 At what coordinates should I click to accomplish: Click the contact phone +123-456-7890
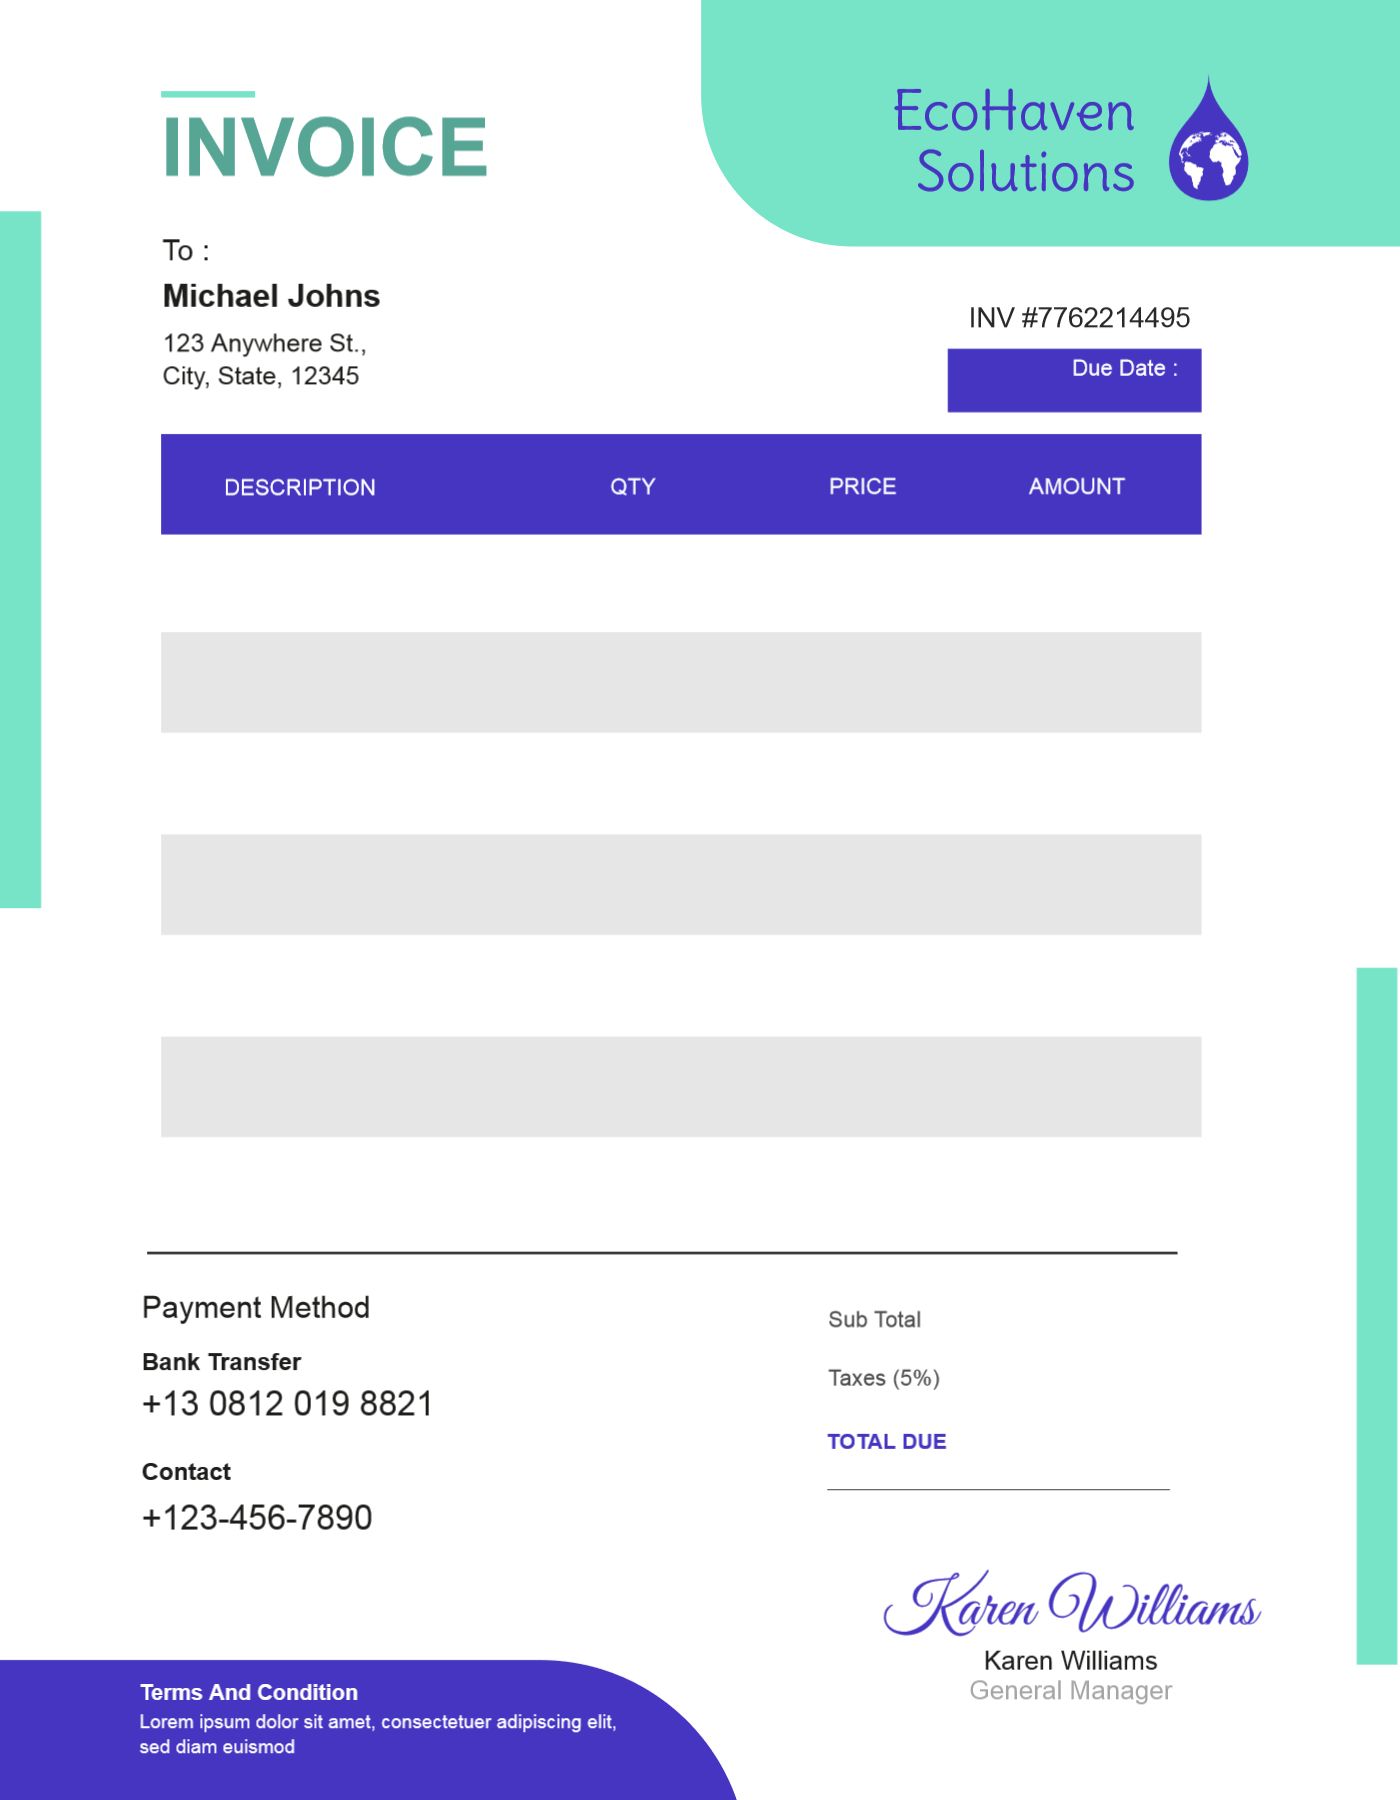tap(257, 1517)
